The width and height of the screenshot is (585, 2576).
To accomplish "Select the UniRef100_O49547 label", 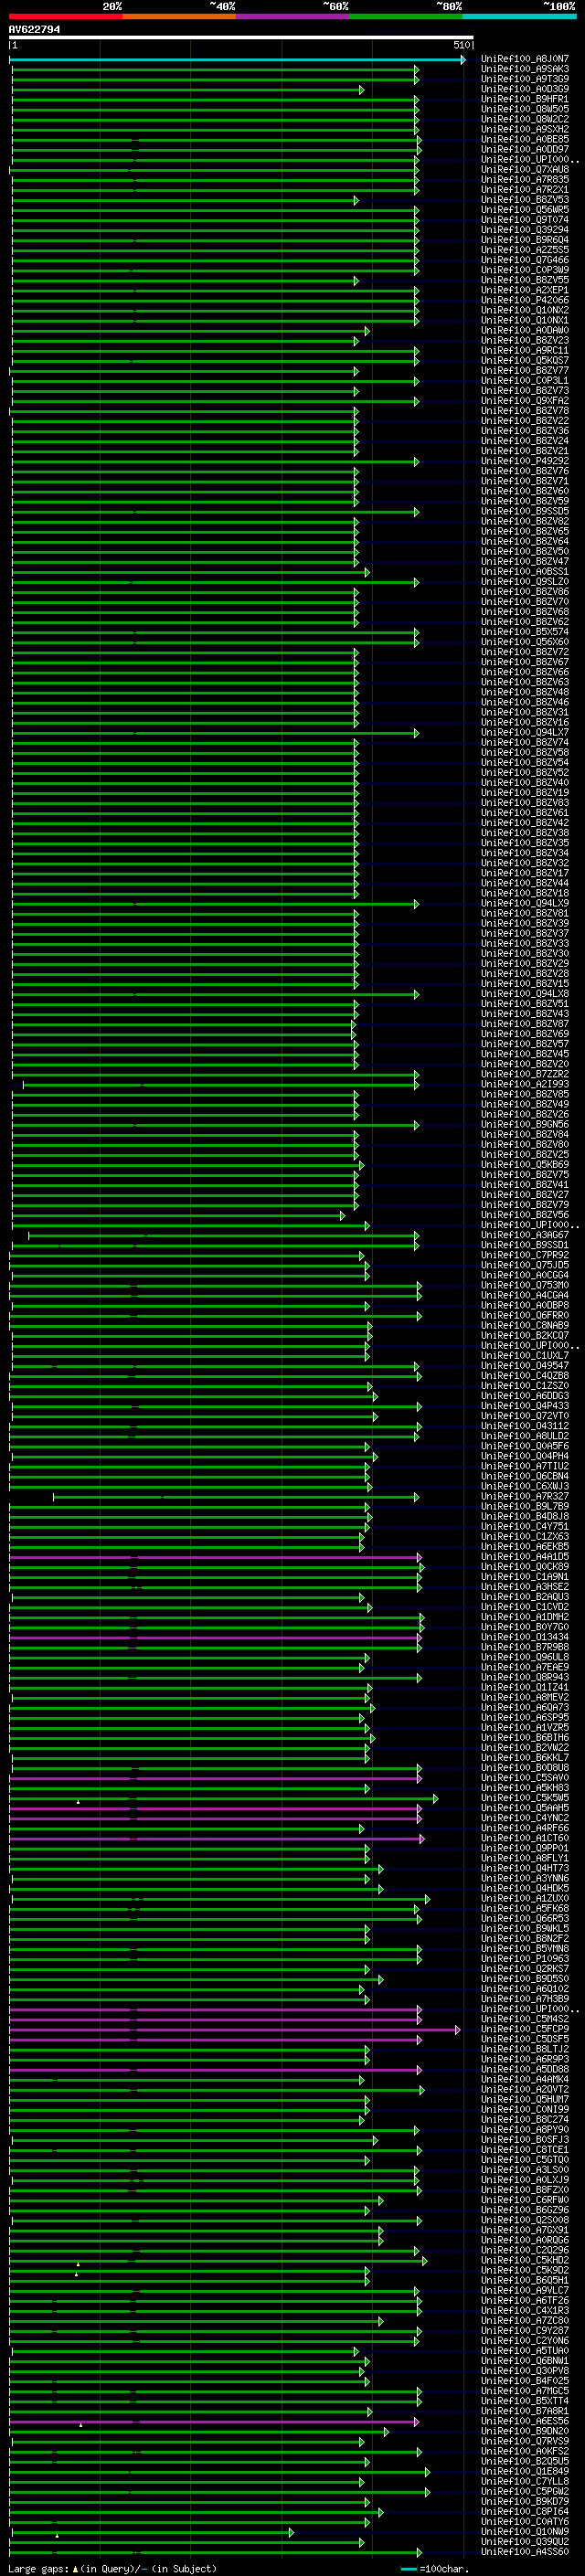I will [525, 1367].
